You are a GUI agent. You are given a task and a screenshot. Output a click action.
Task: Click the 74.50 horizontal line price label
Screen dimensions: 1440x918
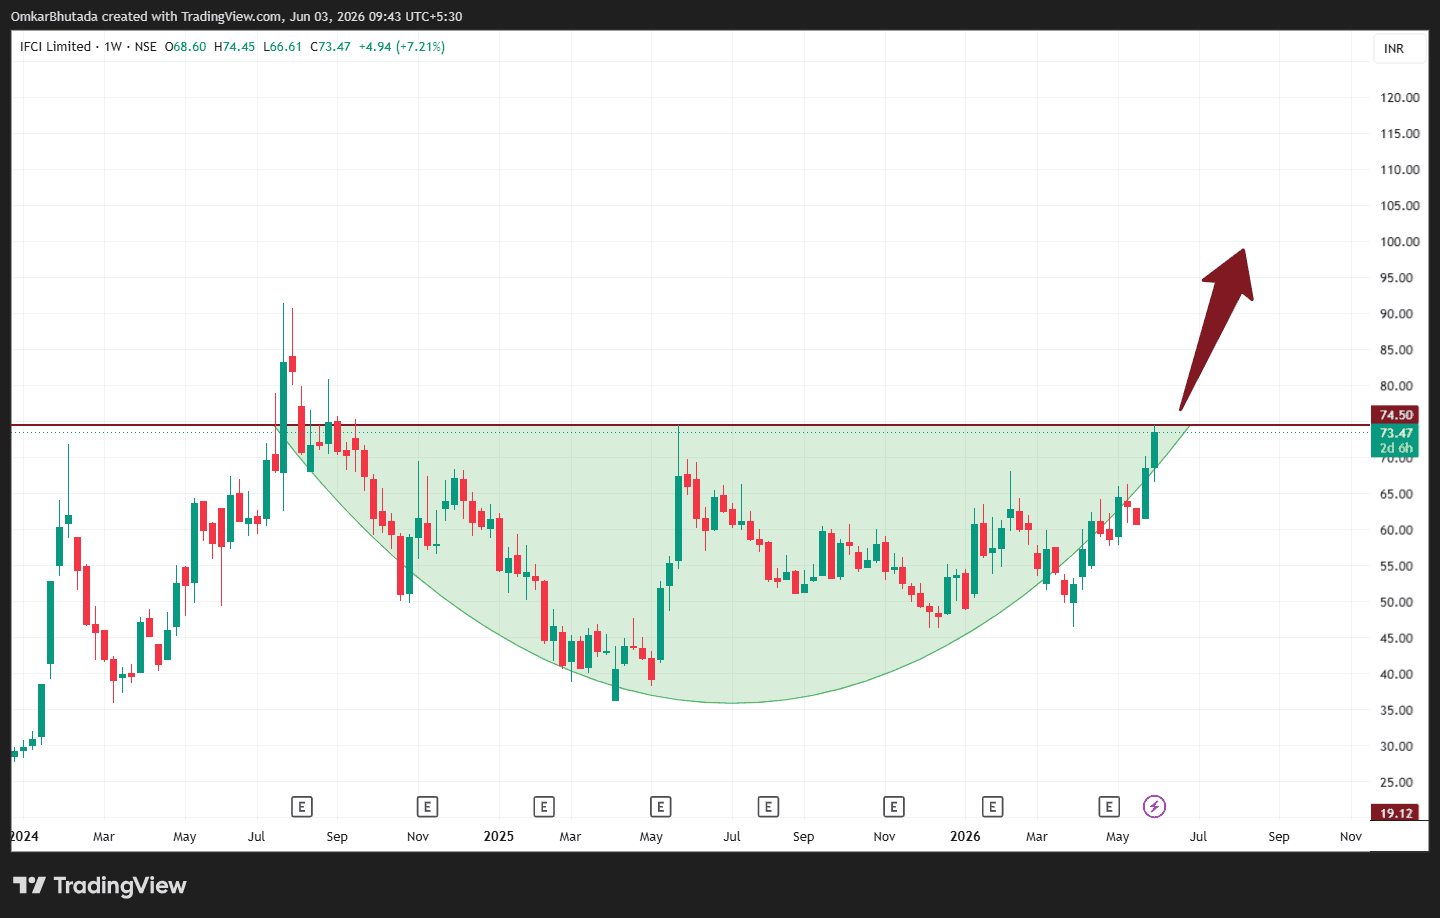coord(1396,415)
